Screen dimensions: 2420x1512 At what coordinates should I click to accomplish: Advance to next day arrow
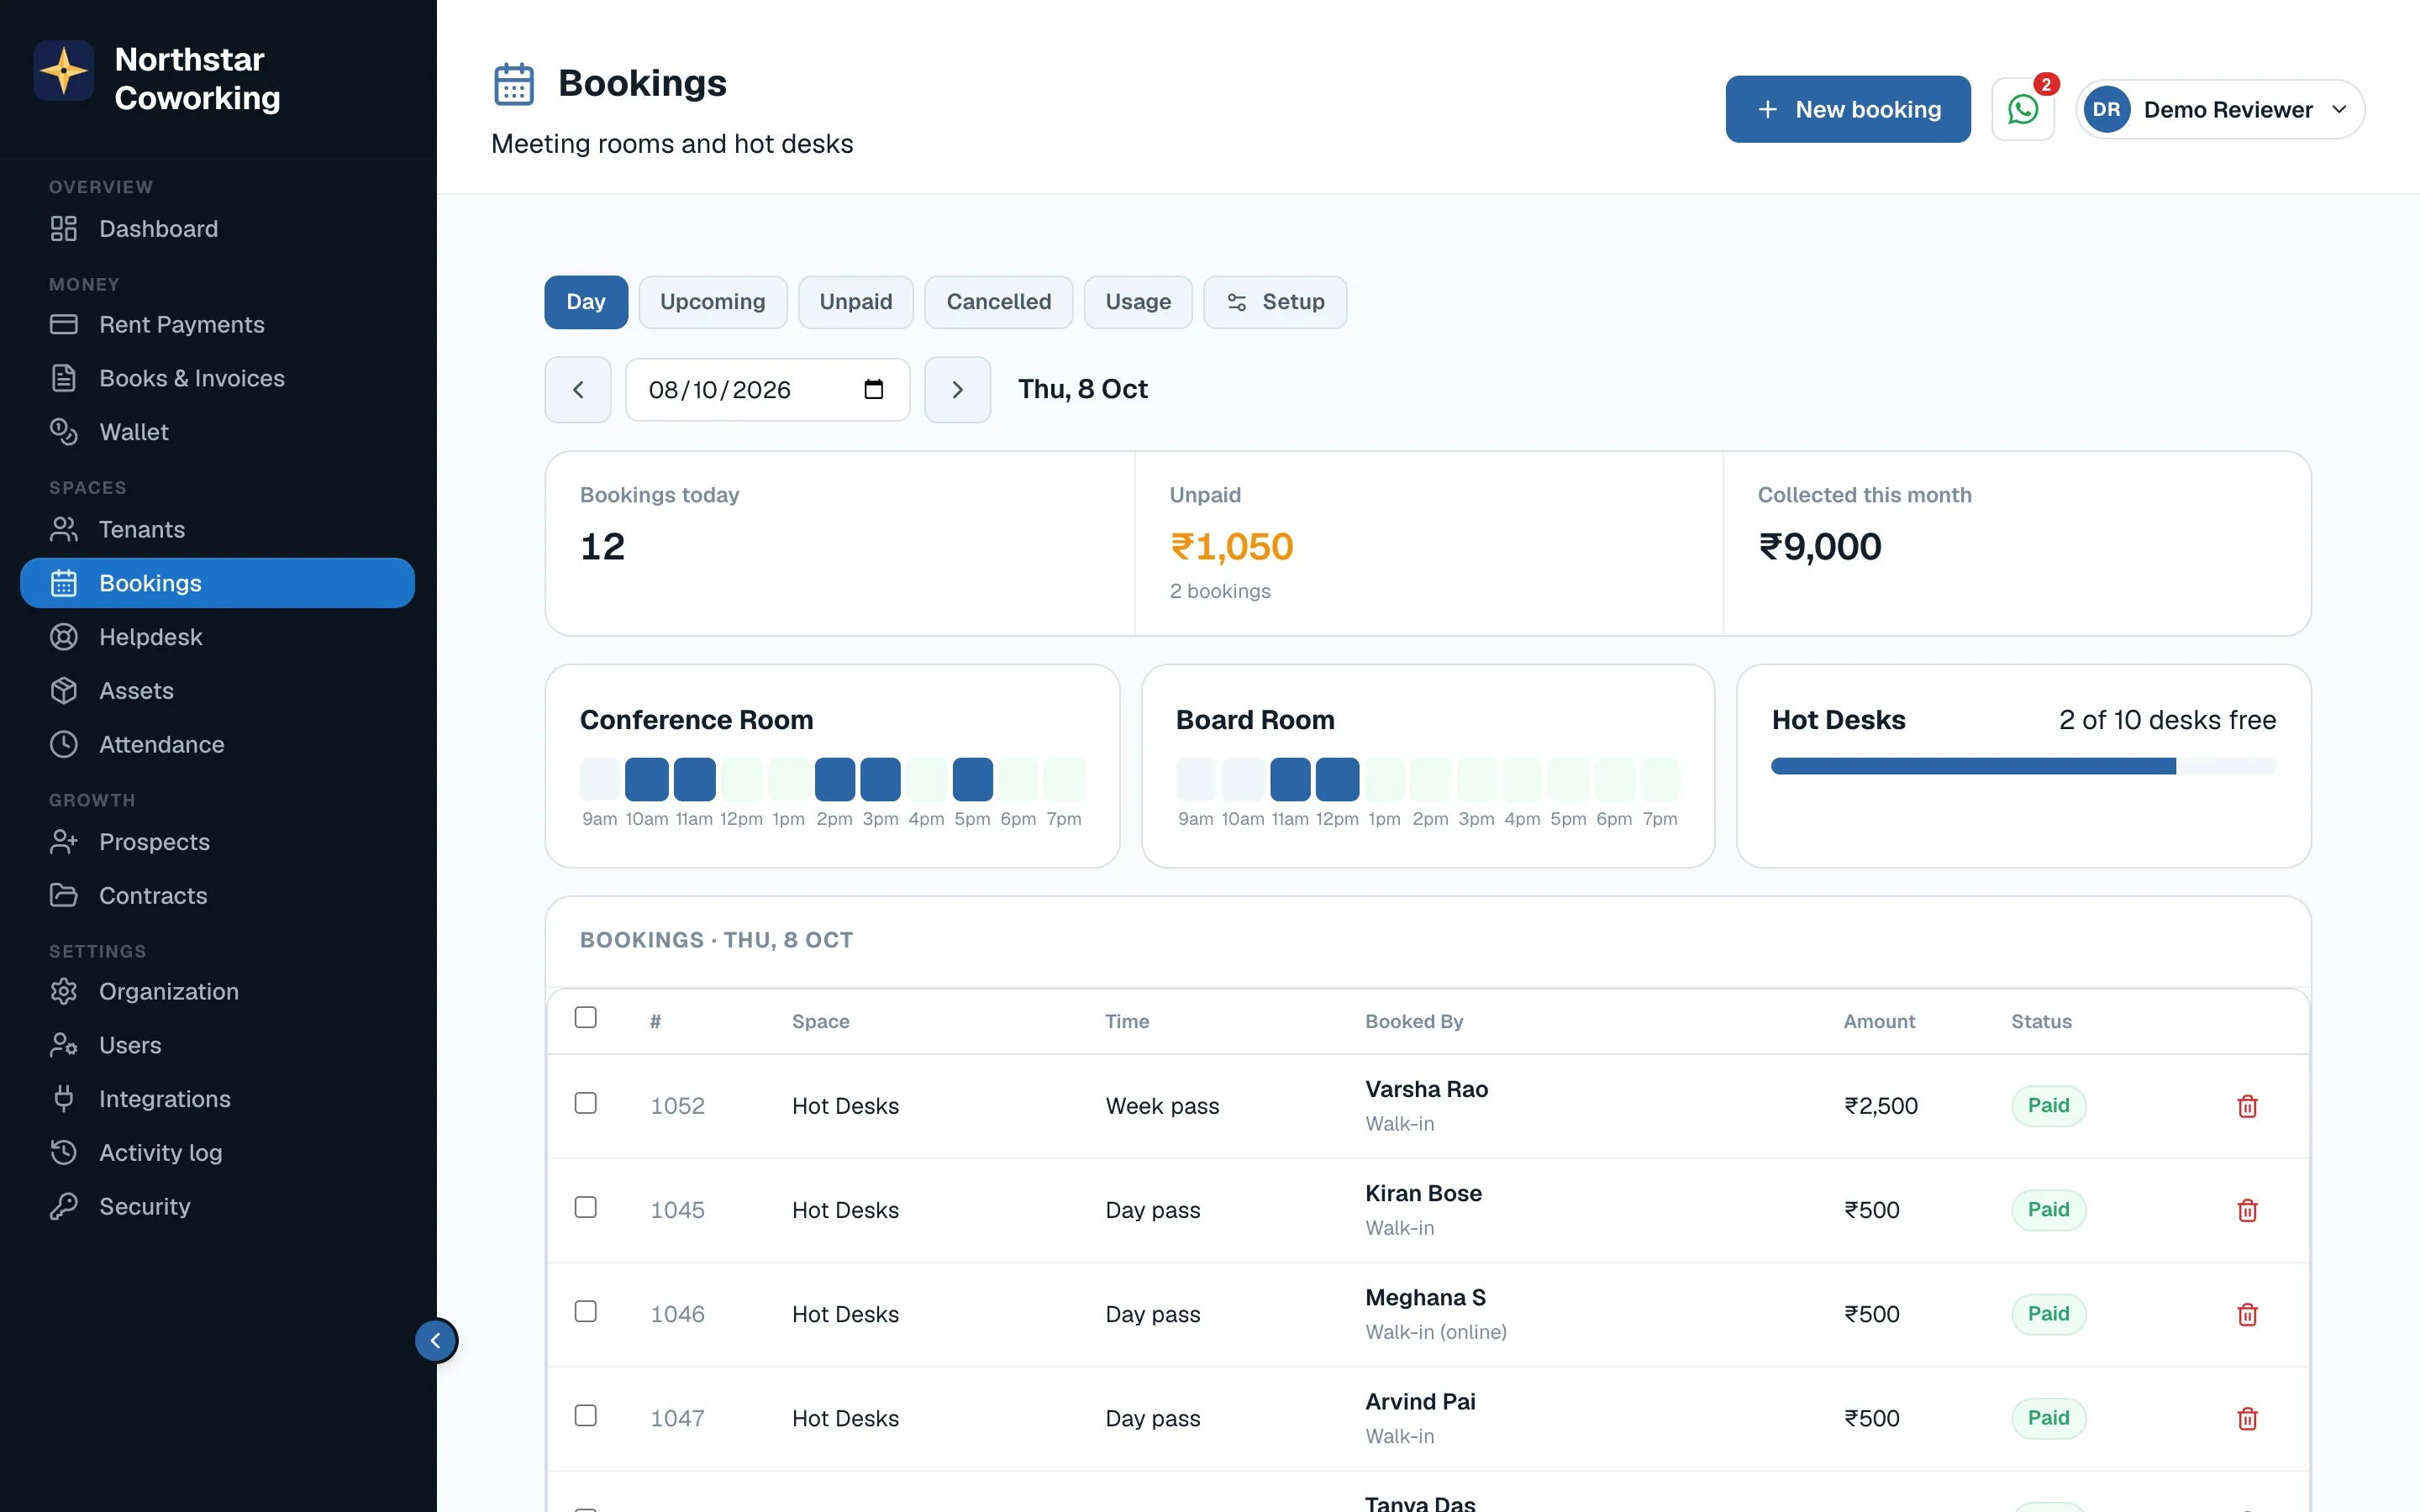957,390
